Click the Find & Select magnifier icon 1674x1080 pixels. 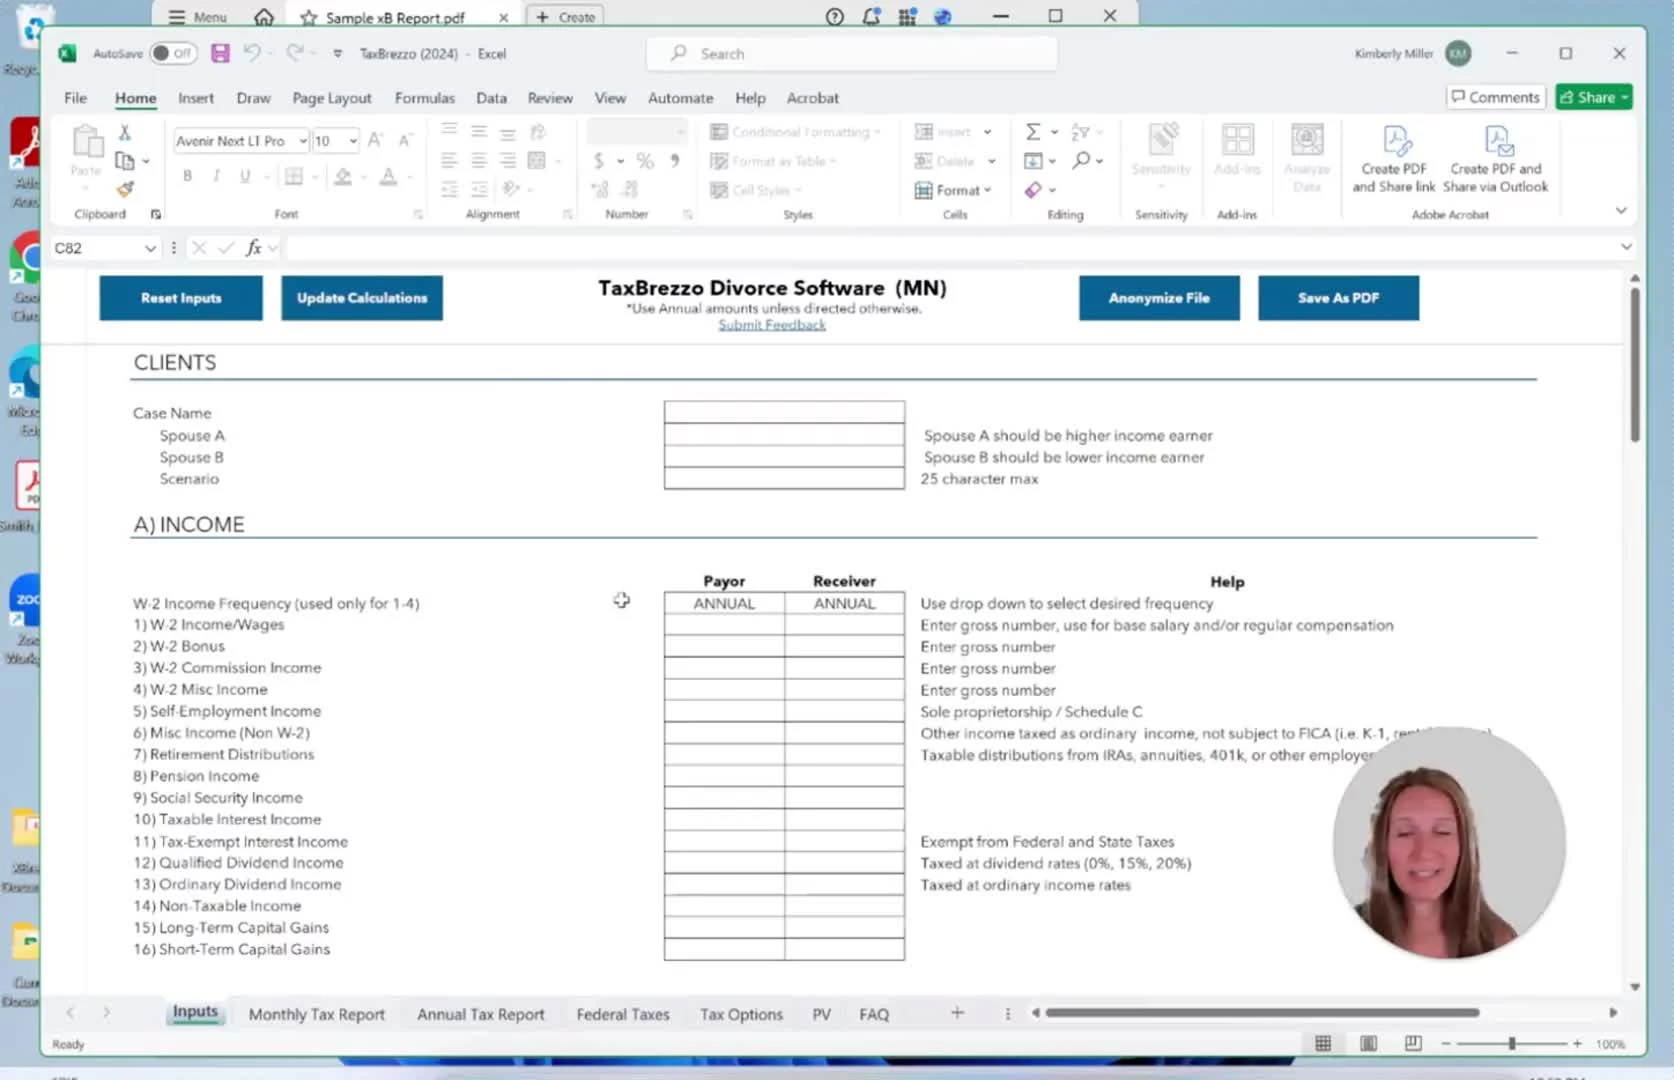tap(1081, 160)
